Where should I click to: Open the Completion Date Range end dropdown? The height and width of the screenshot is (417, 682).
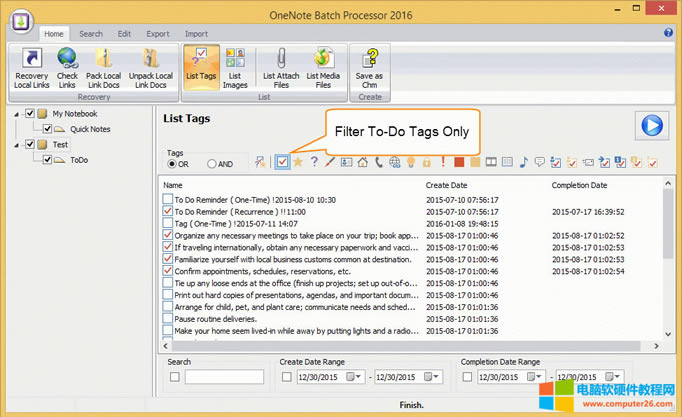pos(630,377)
